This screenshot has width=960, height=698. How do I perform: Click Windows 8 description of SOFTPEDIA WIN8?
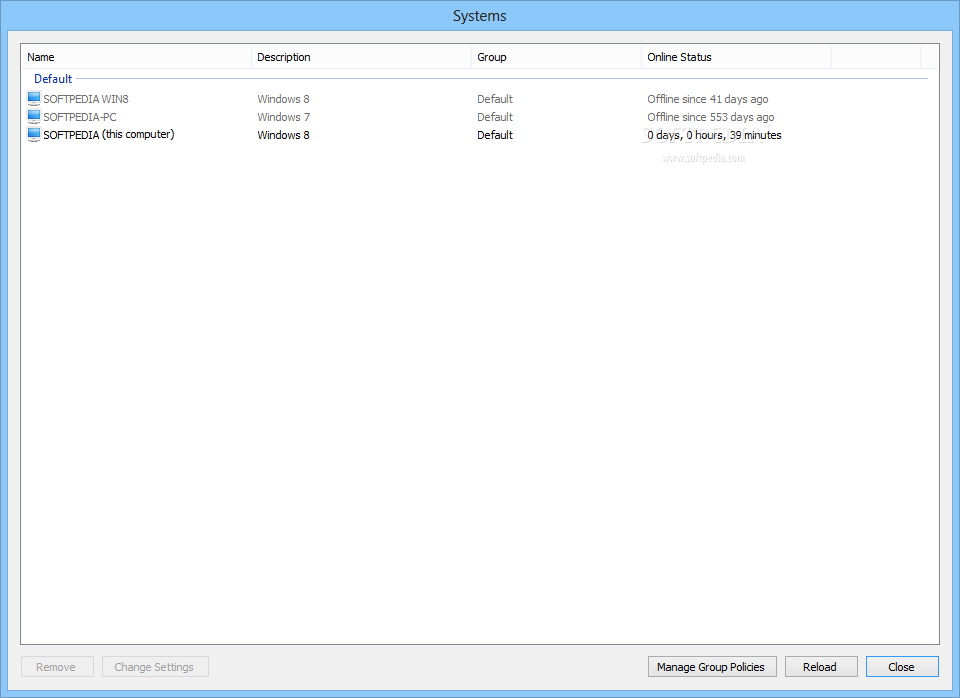(x=283, y=99)
